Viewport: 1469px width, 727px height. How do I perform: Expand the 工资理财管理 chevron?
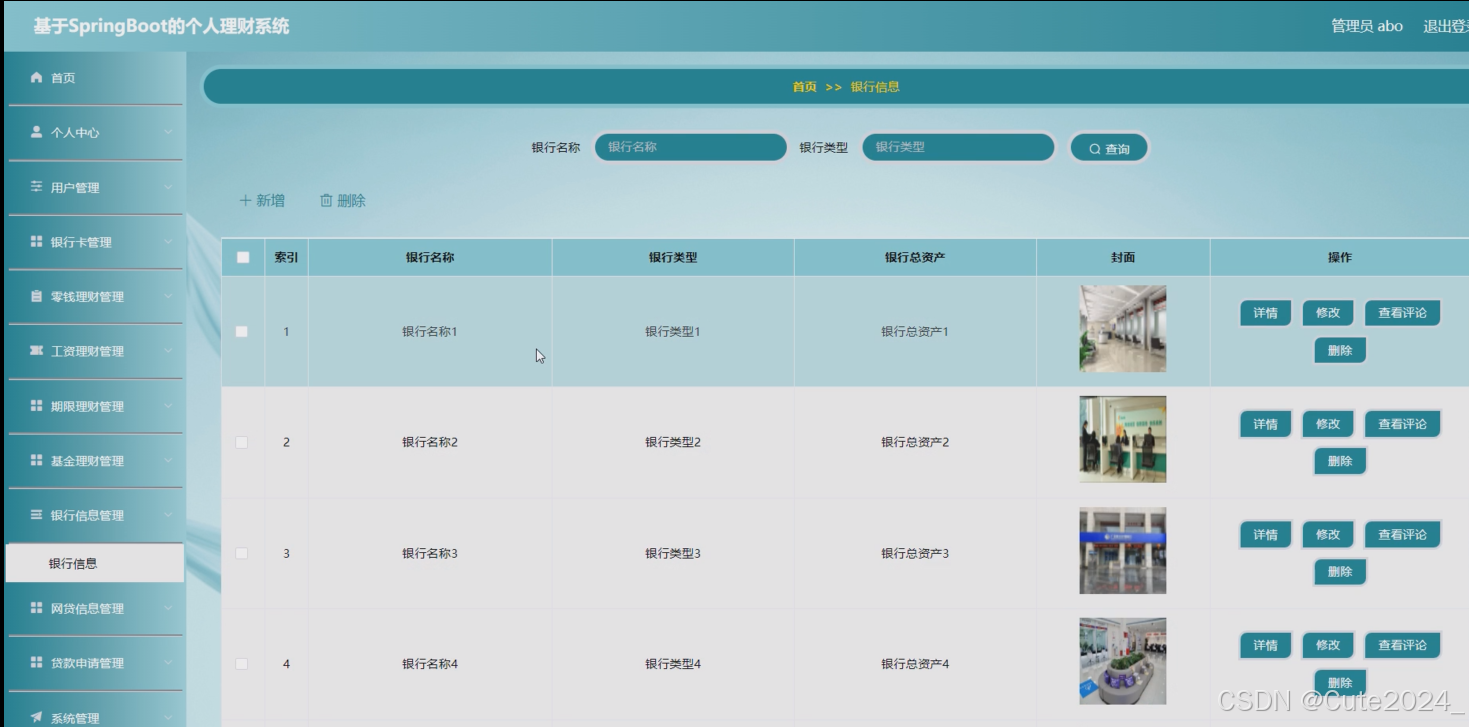pos(168,351)
